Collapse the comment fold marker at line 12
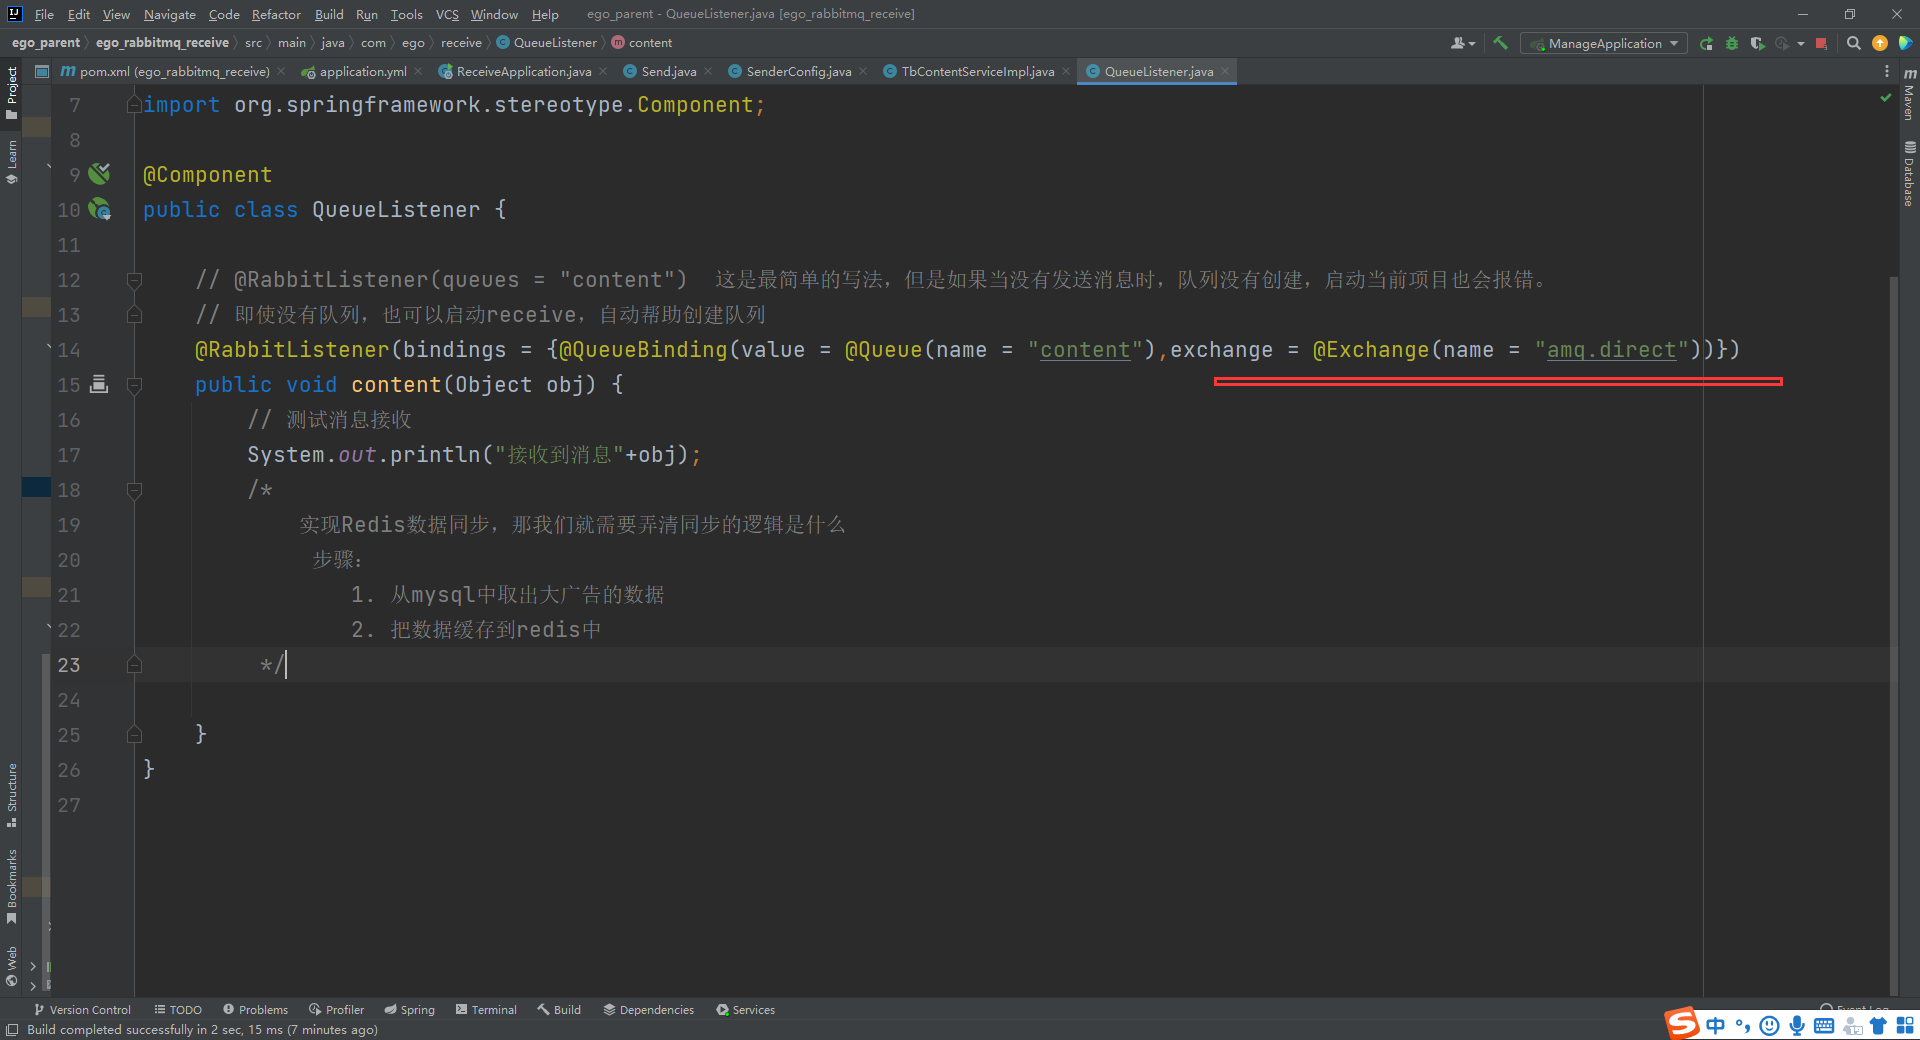Viewport: 1920px width, 1040px height. tap(134, 280)
